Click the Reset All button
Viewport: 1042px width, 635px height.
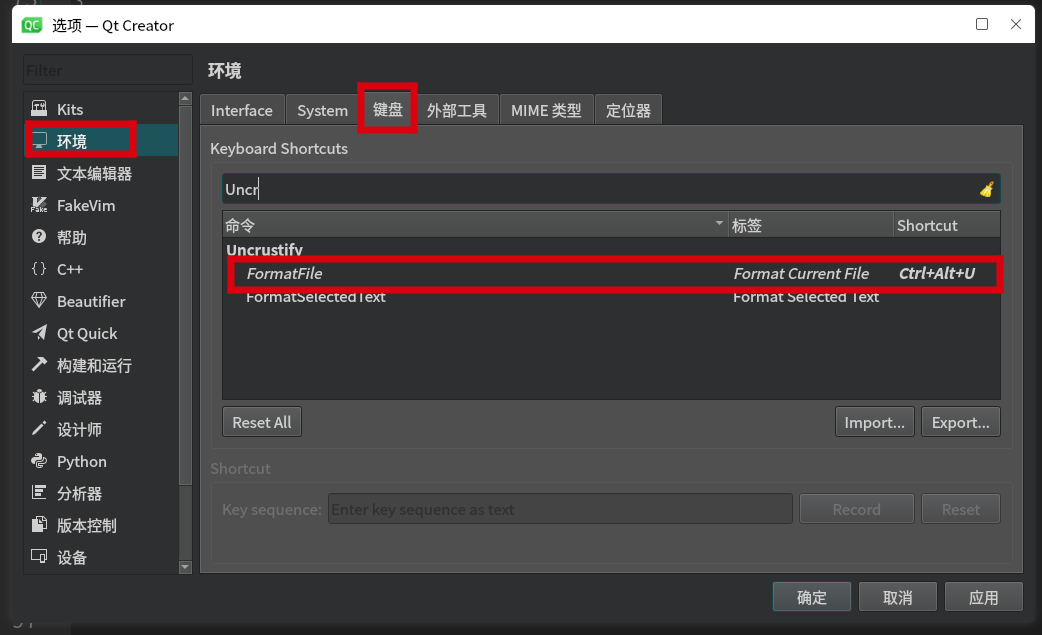261,421
